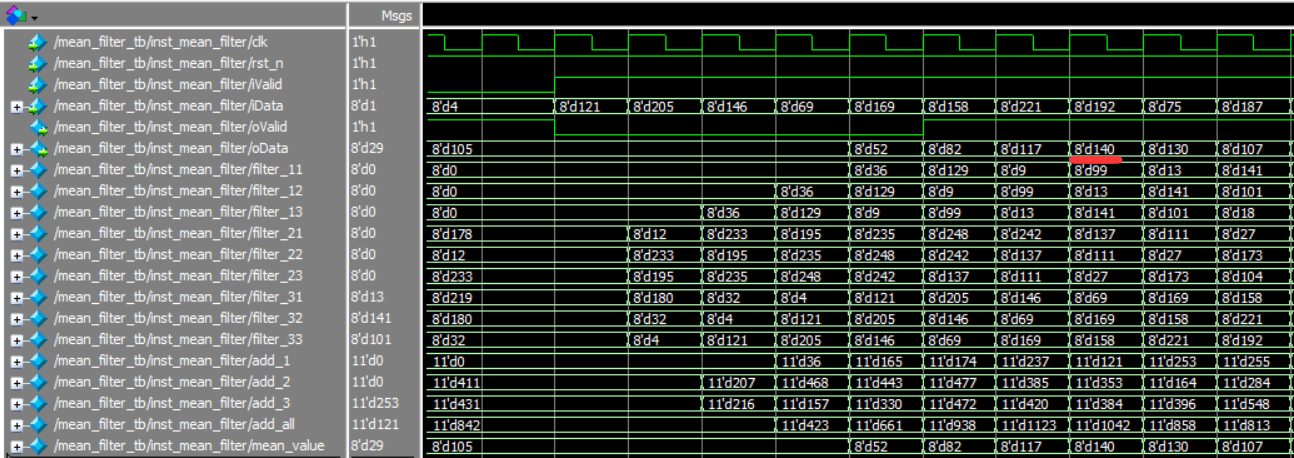
Task: Click waveform value 11'd207 in add_2 row
Action: click(730, 382)
